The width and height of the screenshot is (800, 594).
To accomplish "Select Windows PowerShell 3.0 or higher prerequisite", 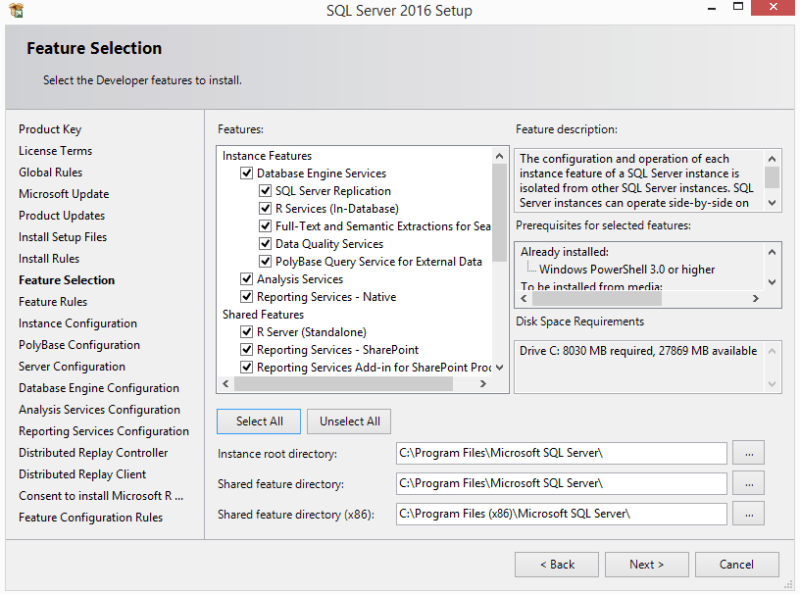I will [x=627, y=269].
